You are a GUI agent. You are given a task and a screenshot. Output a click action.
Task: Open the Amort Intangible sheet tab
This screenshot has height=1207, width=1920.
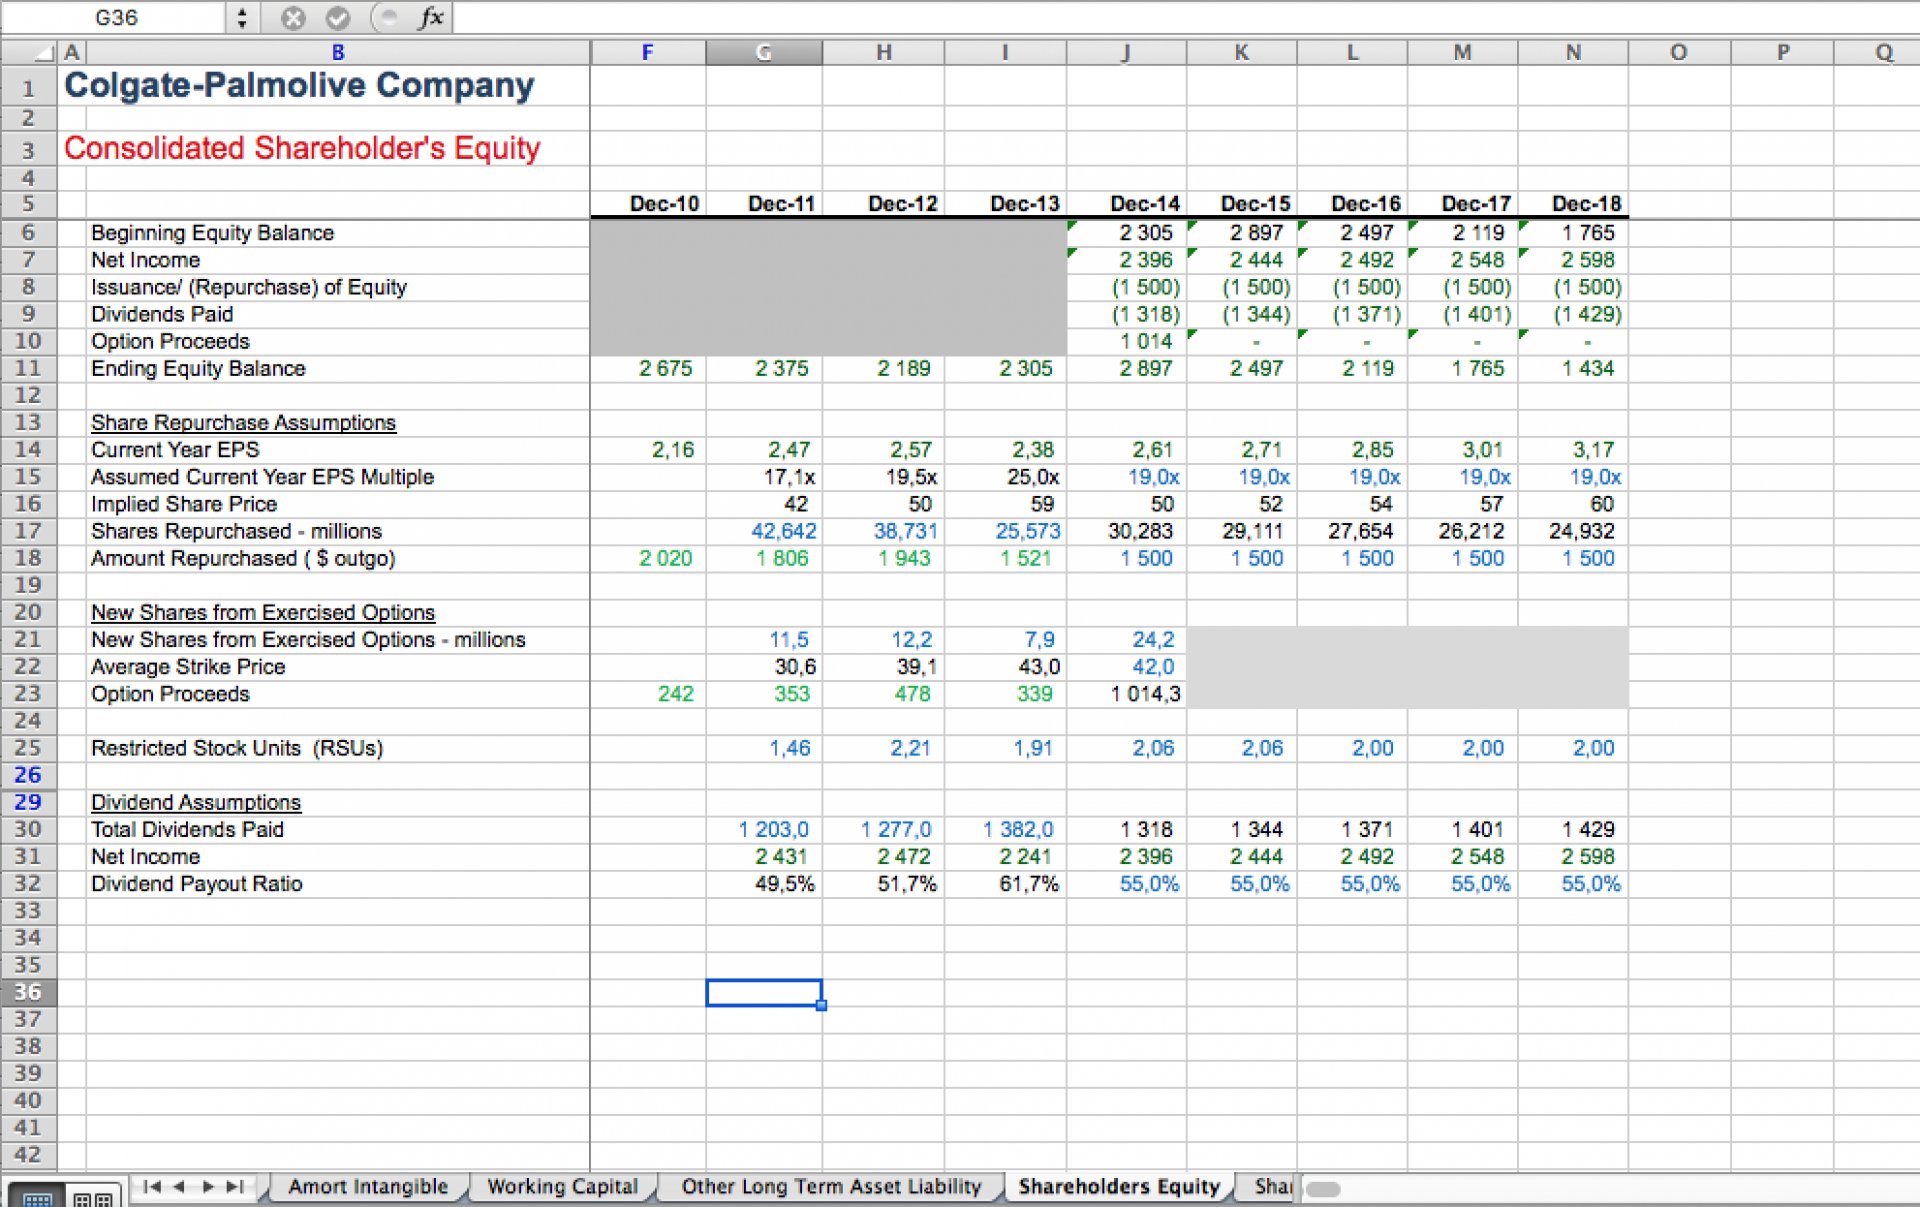click(368, 1187)
